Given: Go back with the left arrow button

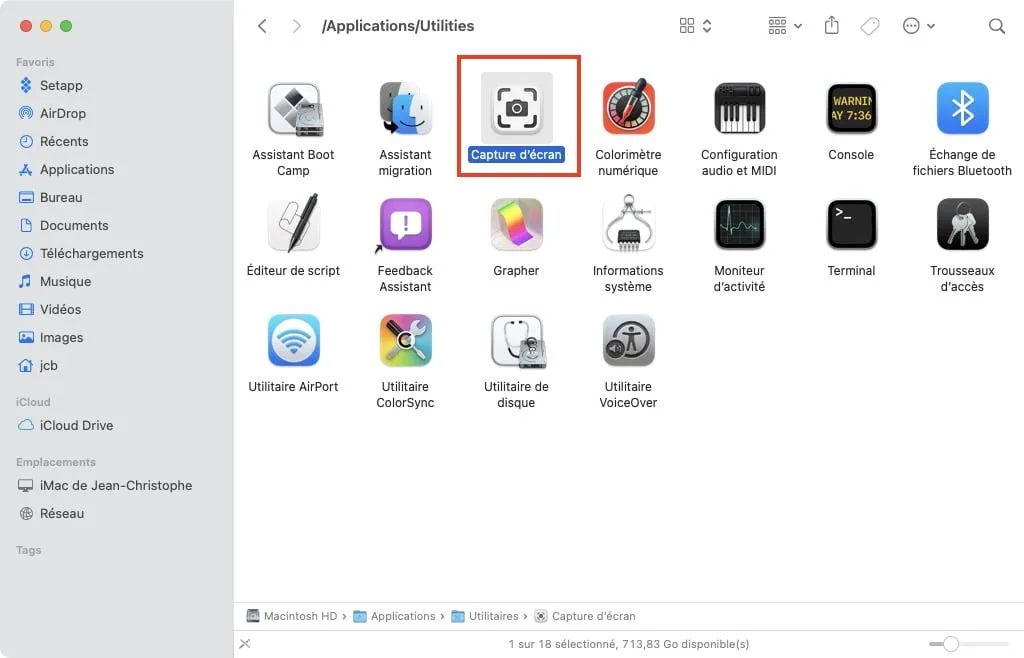Looking at the screenshot, I should [263, 26].
